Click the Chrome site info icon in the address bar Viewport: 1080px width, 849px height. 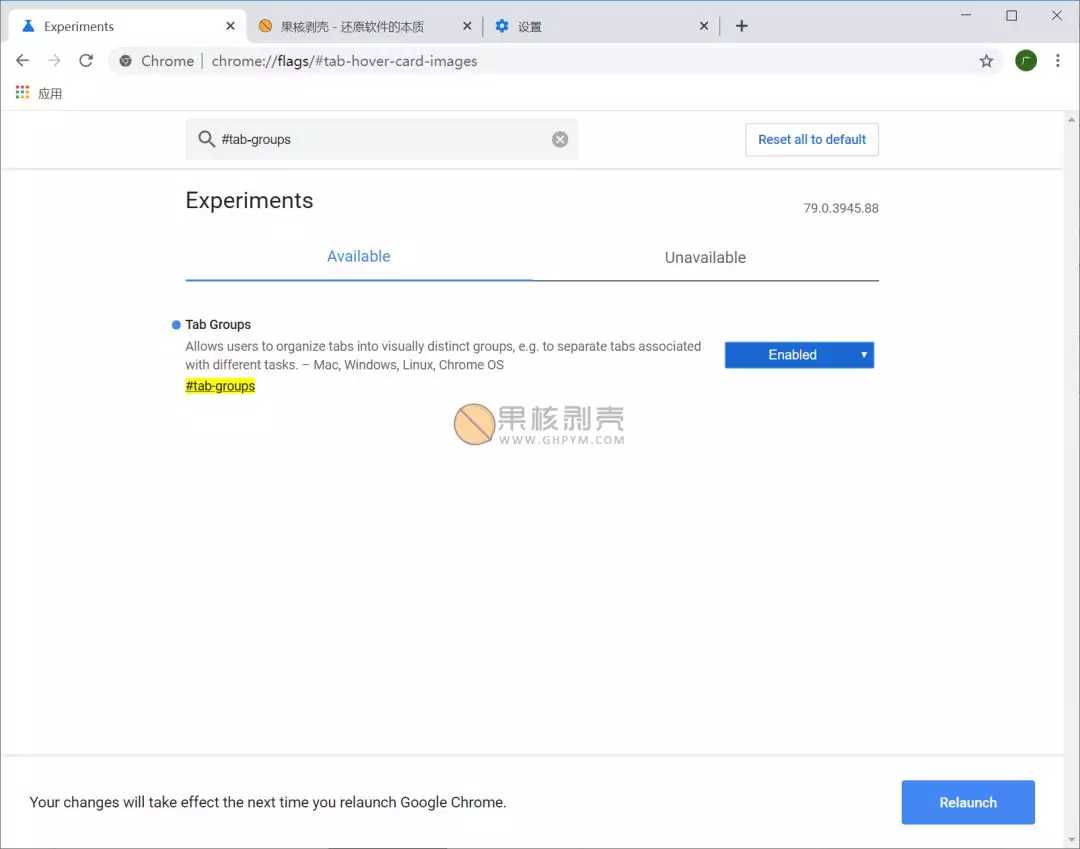point(125,61)
